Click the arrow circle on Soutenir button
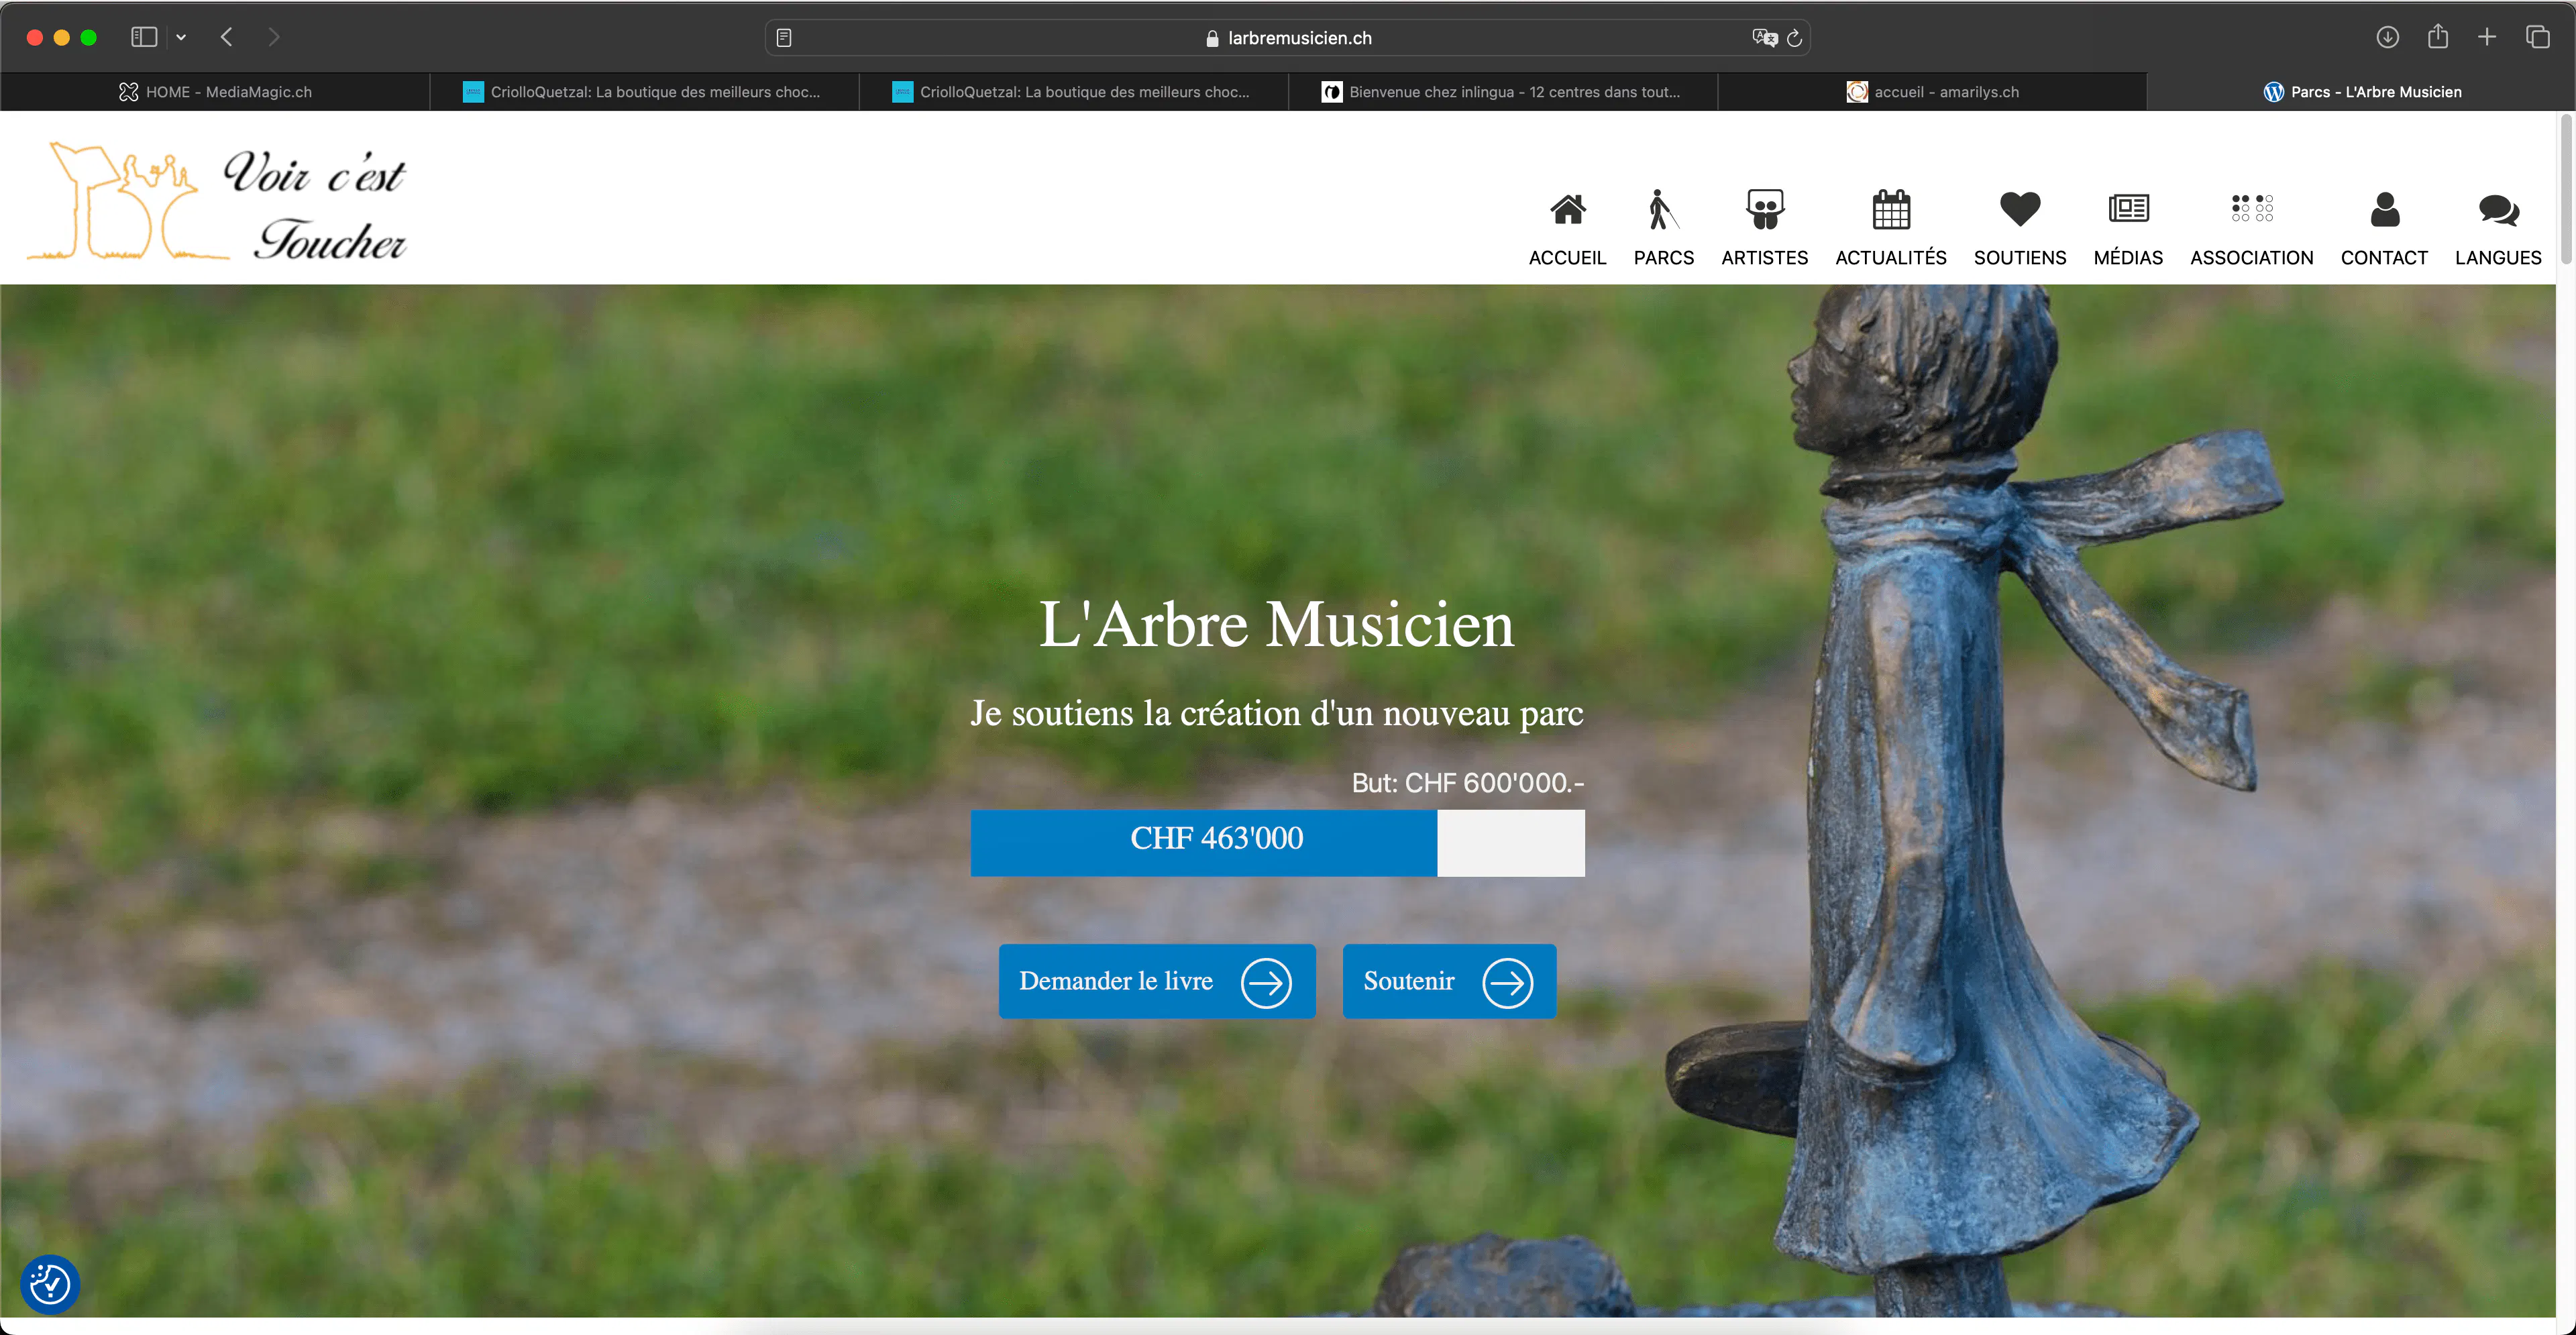This screenshot has height=1335, width=2576. pyautogui.click(x=1507, y=983)
